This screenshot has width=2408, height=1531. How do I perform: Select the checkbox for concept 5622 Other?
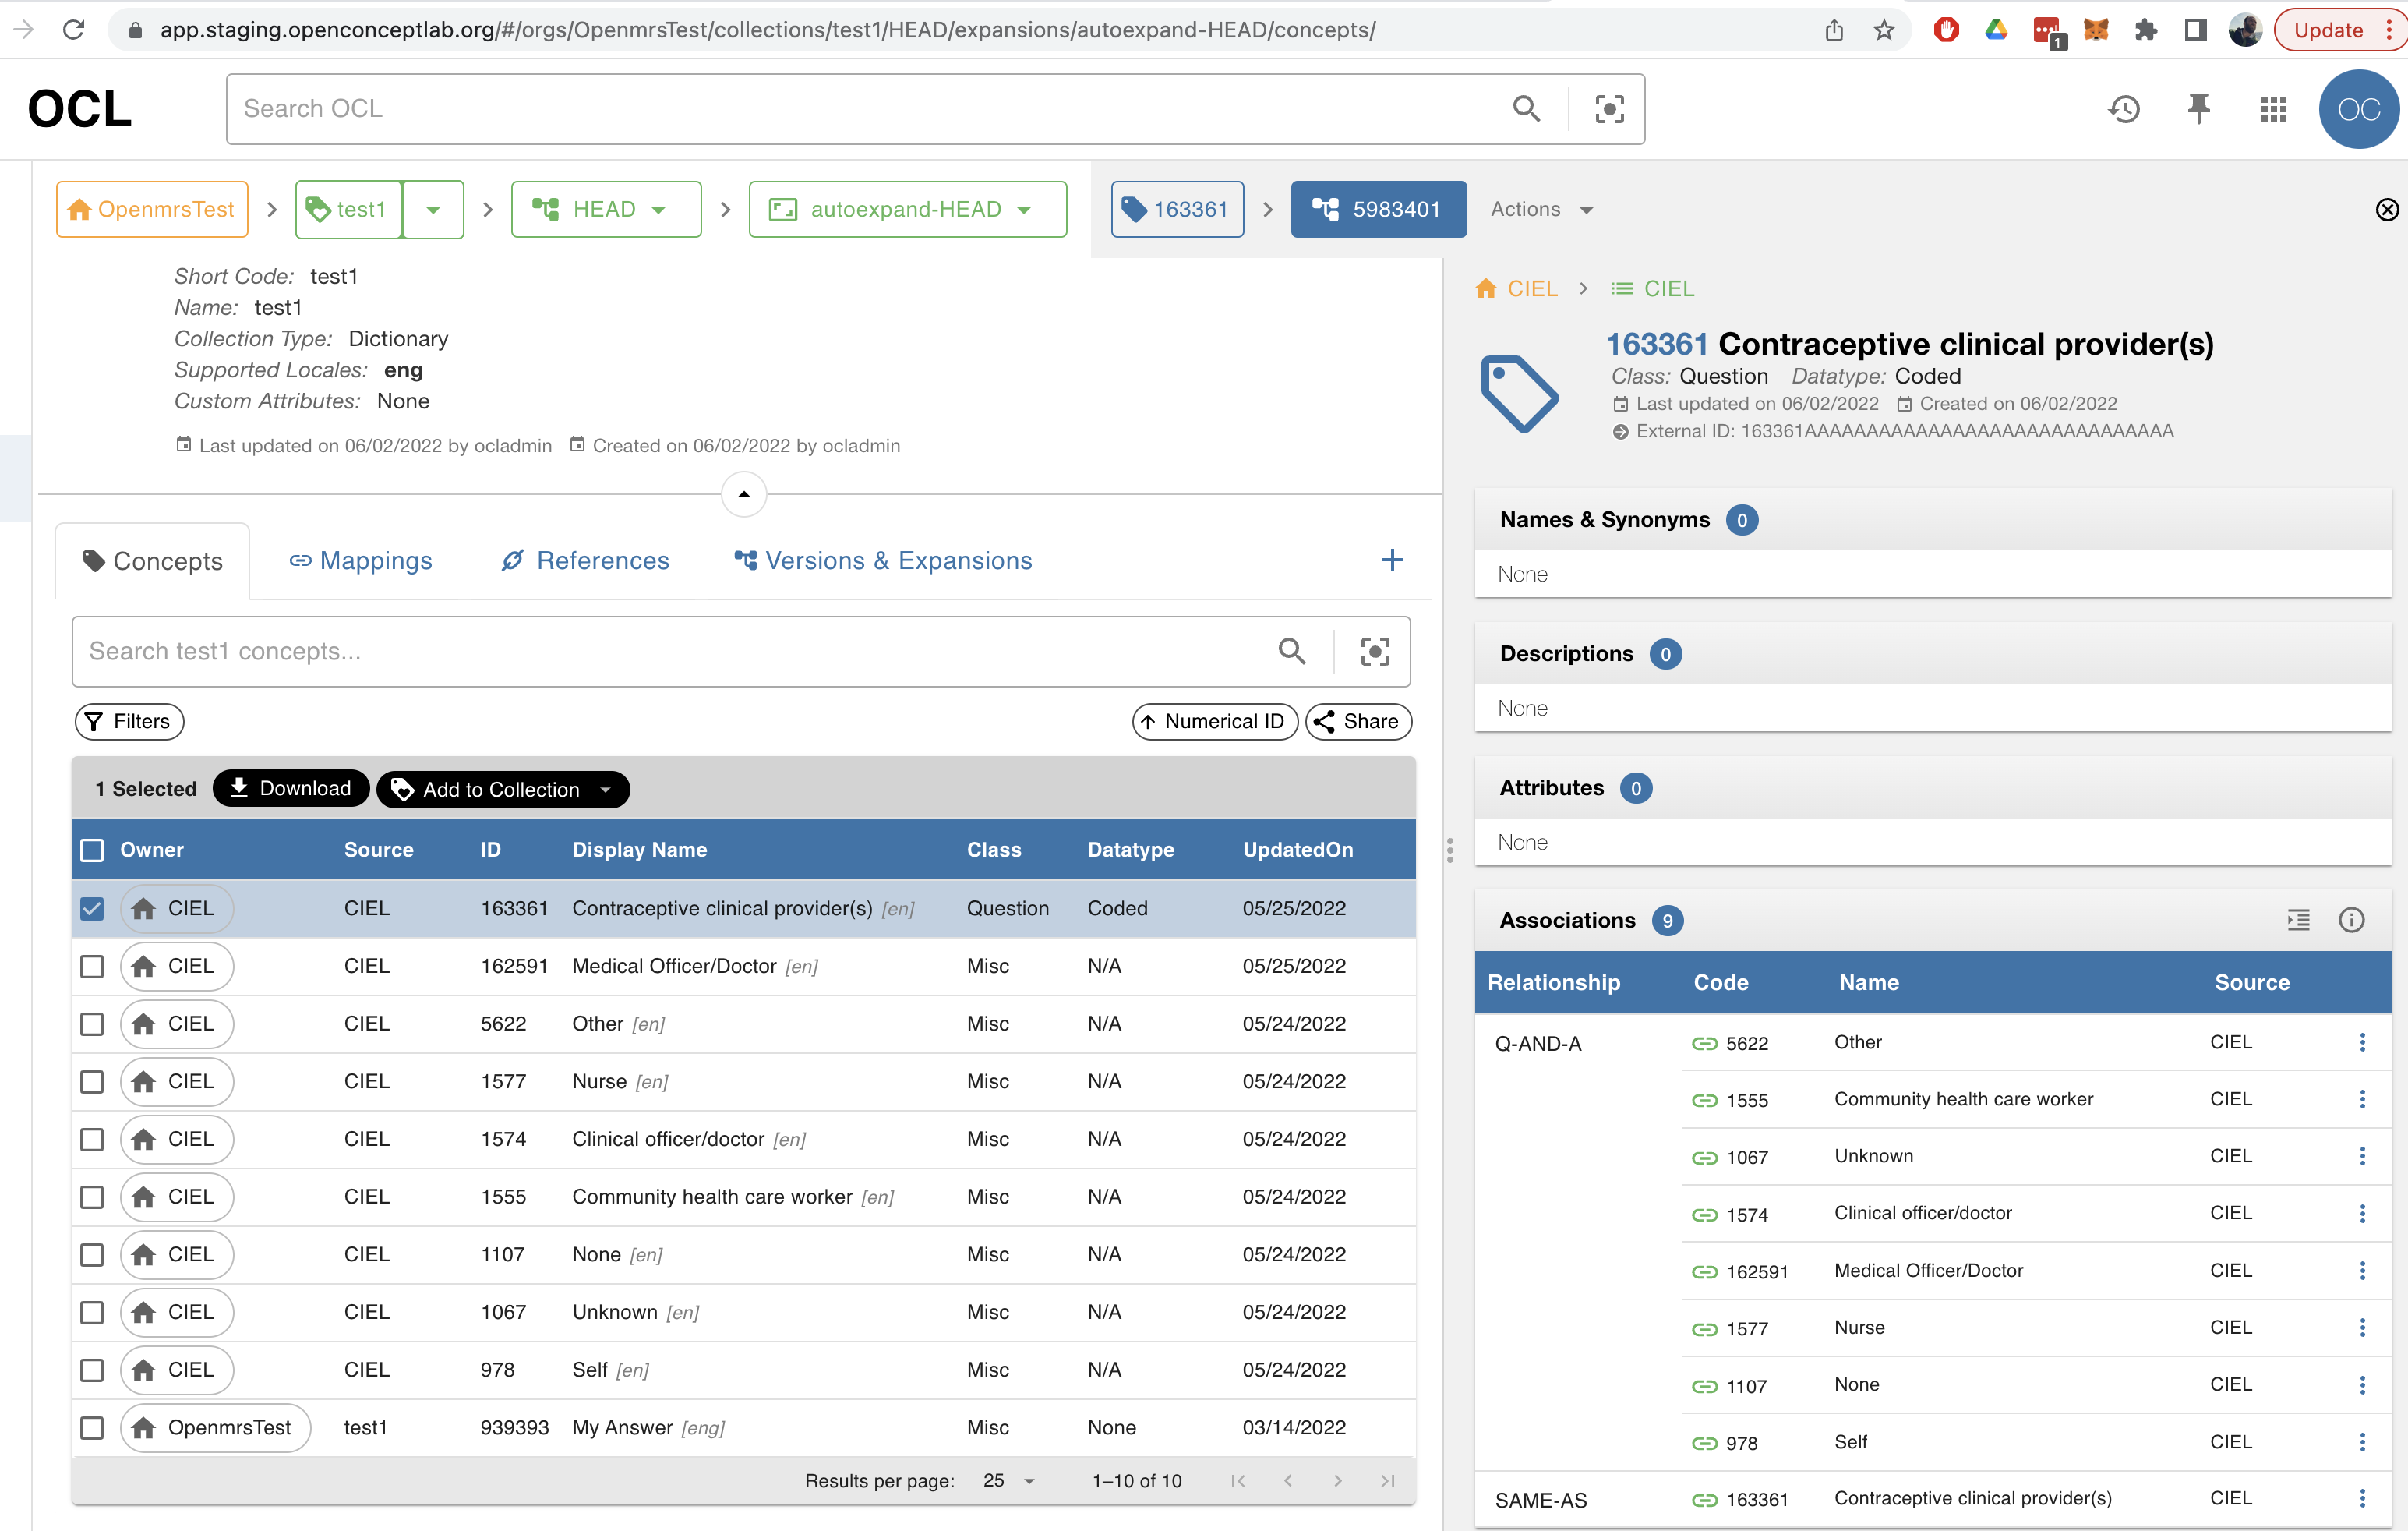point(92,1024)
